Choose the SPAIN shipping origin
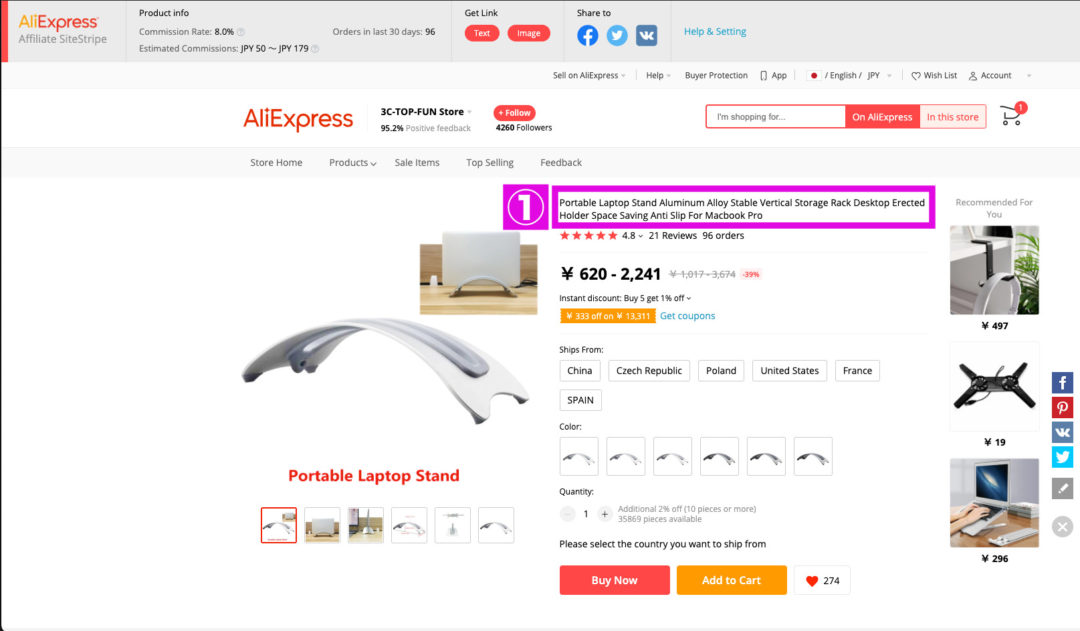 coord(580,400)
